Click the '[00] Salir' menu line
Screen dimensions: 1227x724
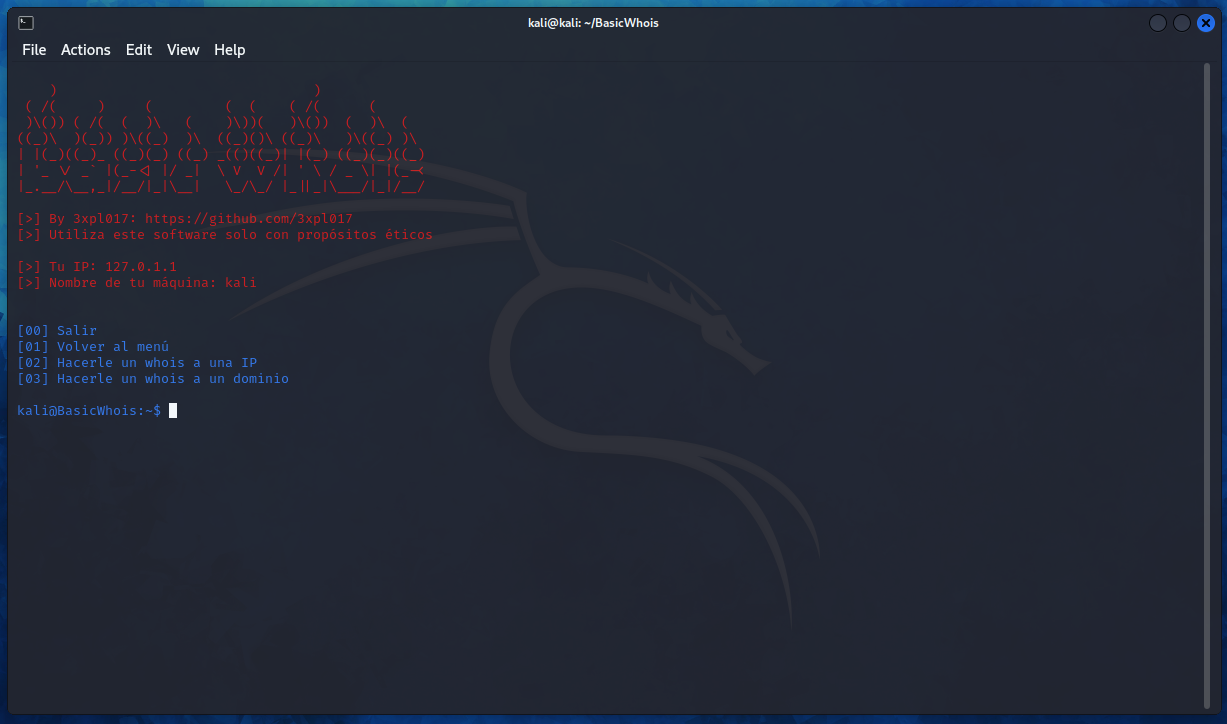pos(57,331)
